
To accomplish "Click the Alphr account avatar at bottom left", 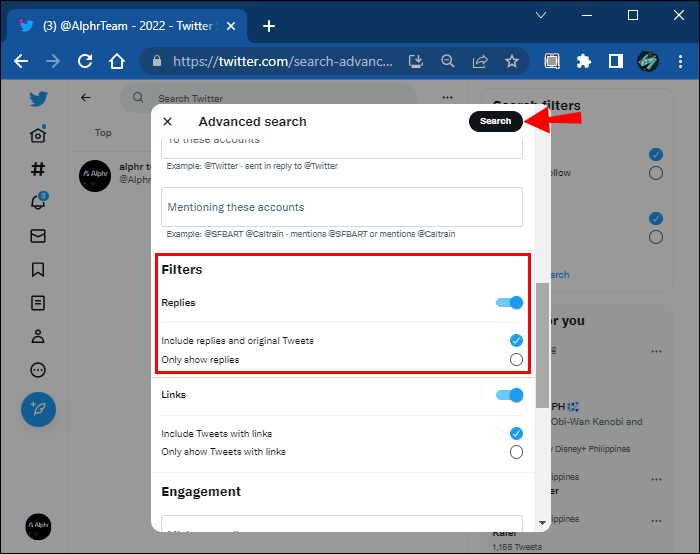I will tap(38, 526).
